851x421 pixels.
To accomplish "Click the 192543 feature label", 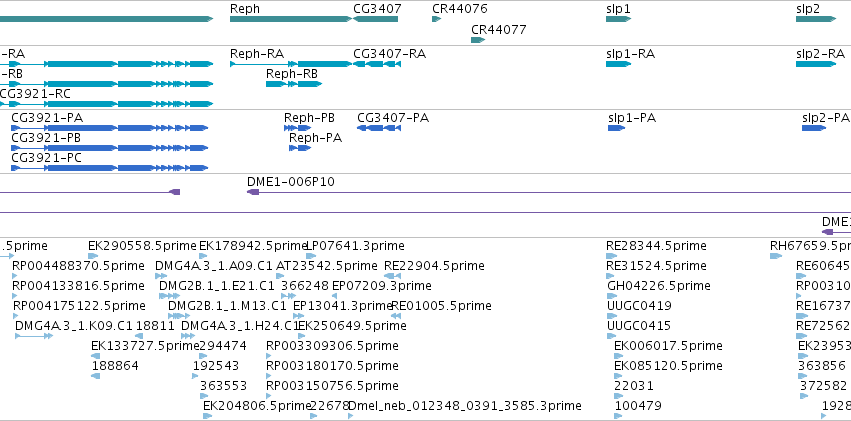I will click(216, 367).
